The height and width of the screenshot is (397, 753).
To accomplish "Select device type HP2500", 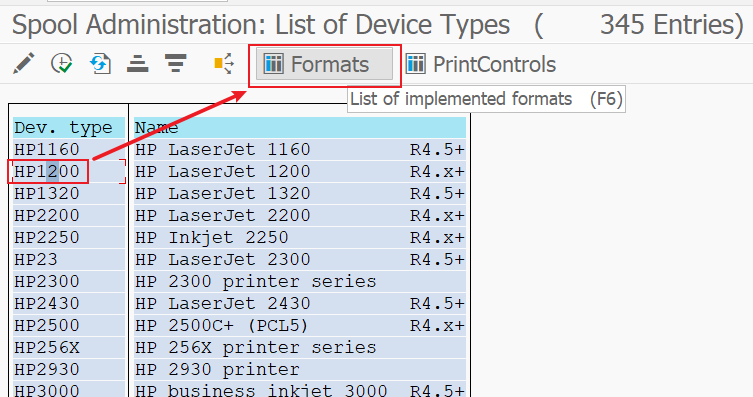I will [x=47, y=326].
